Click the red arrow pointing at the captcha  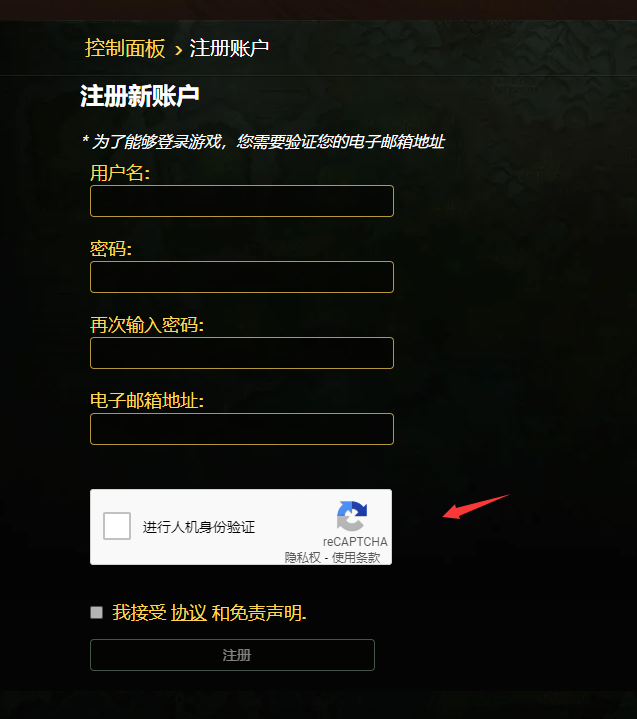pos(476,506)
